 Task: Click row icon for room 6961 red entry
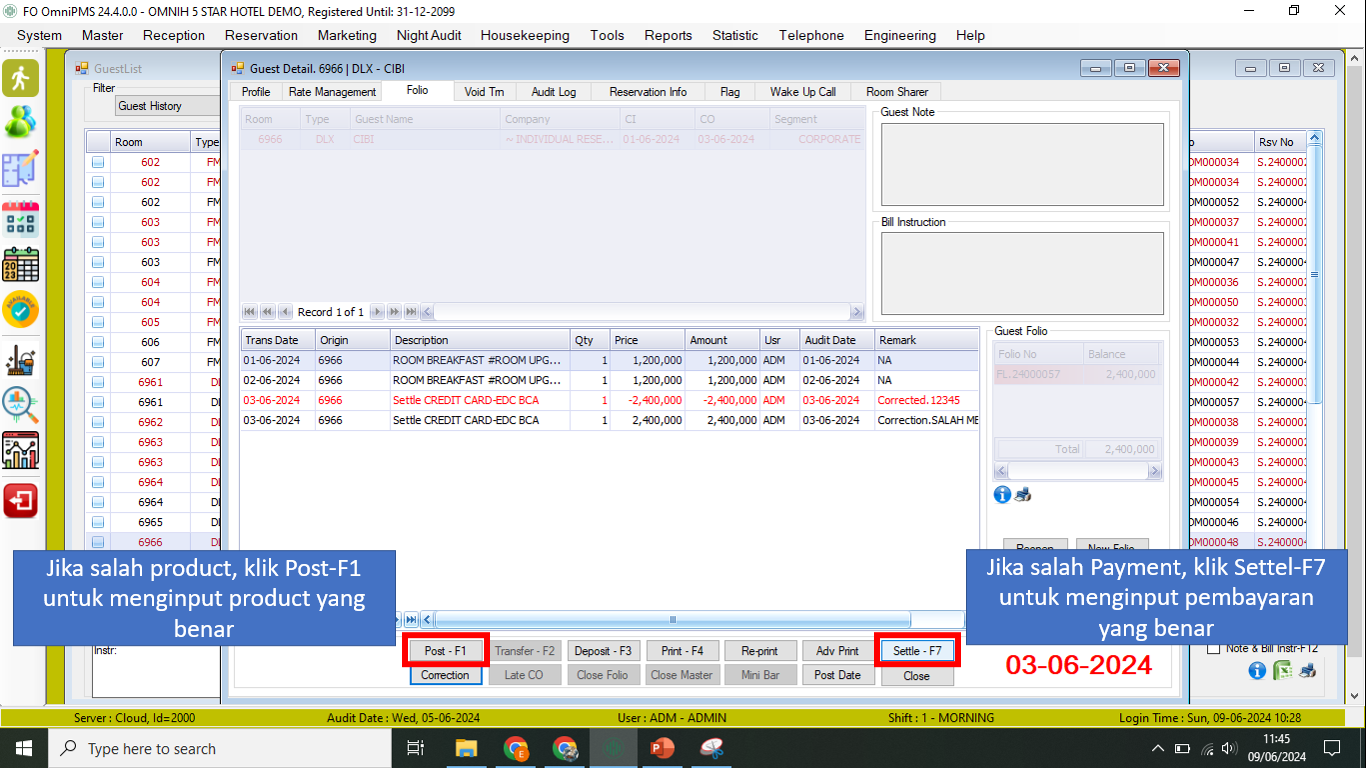(98, 382)
